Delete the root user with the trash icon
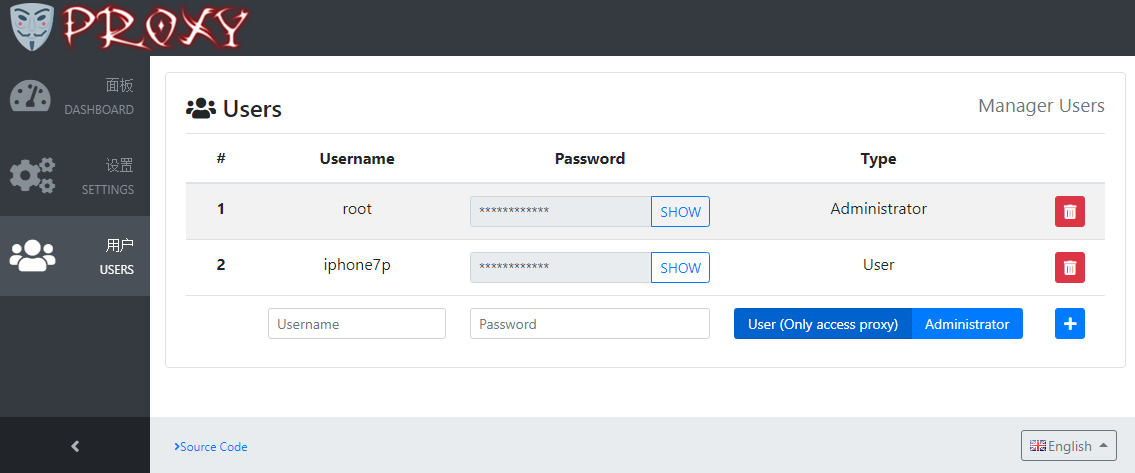Viewport: 1135px width, 473px height. (1069, 212)
